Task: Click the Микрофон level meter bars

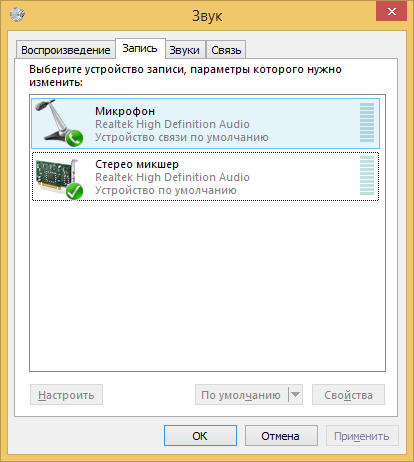Action: pos(367,123)
